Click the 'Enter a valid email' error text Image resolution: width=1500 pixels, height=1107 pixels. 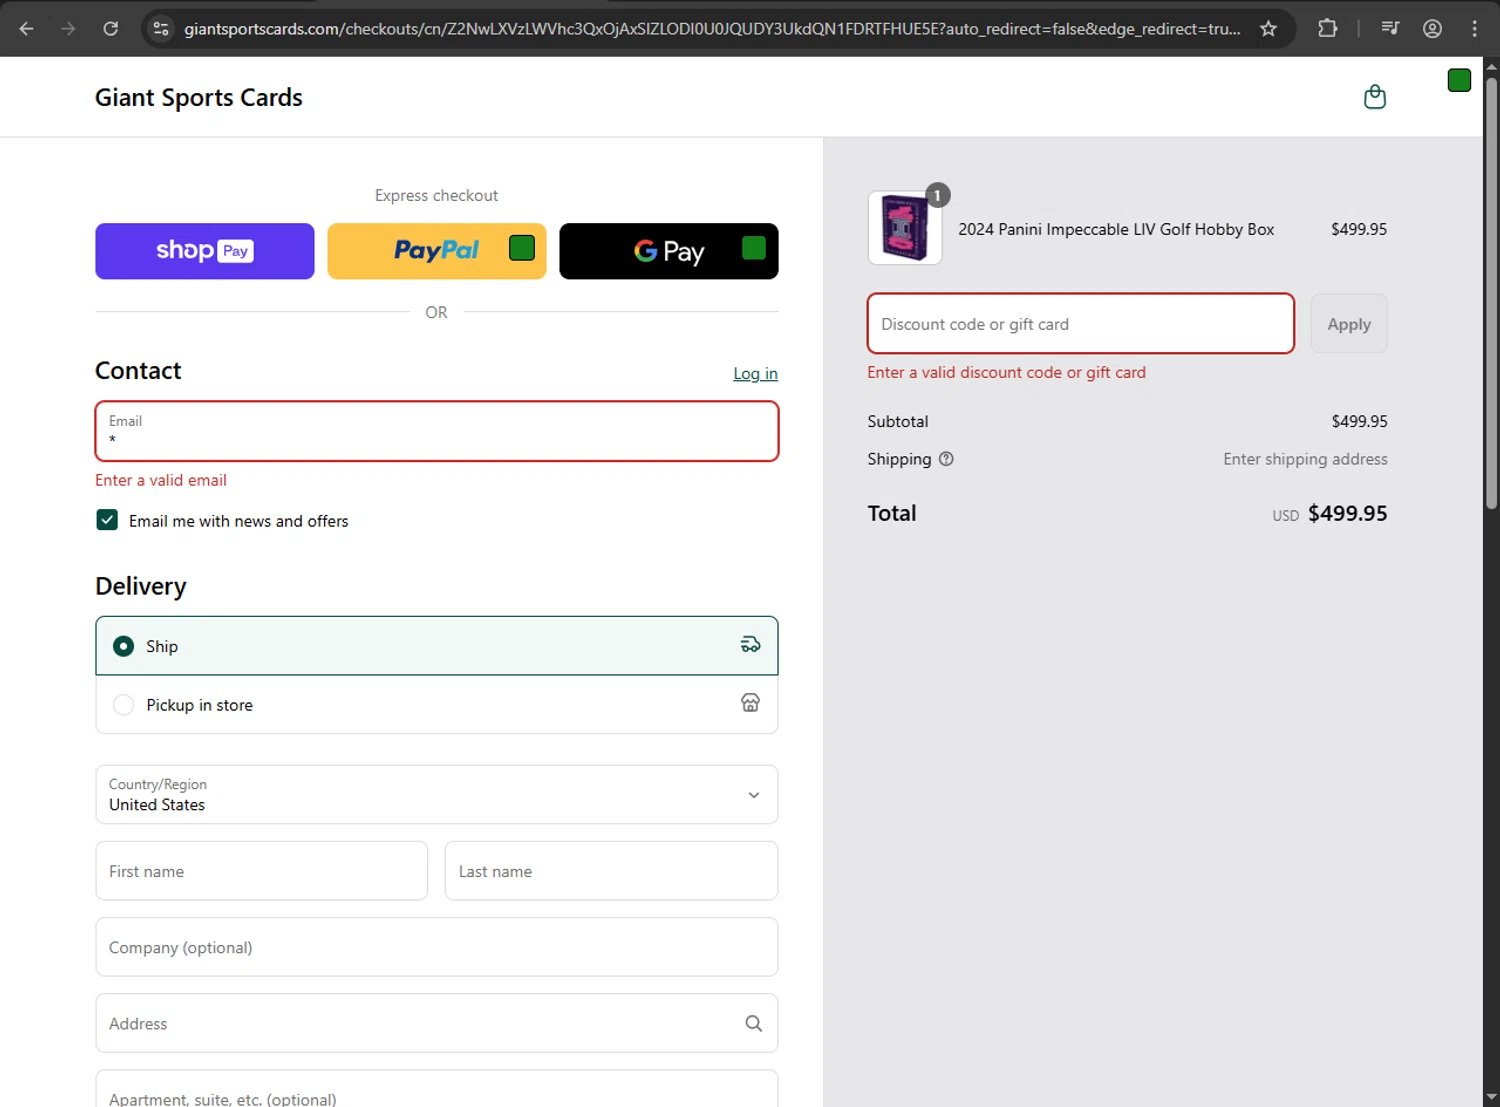tap(161, 480)
